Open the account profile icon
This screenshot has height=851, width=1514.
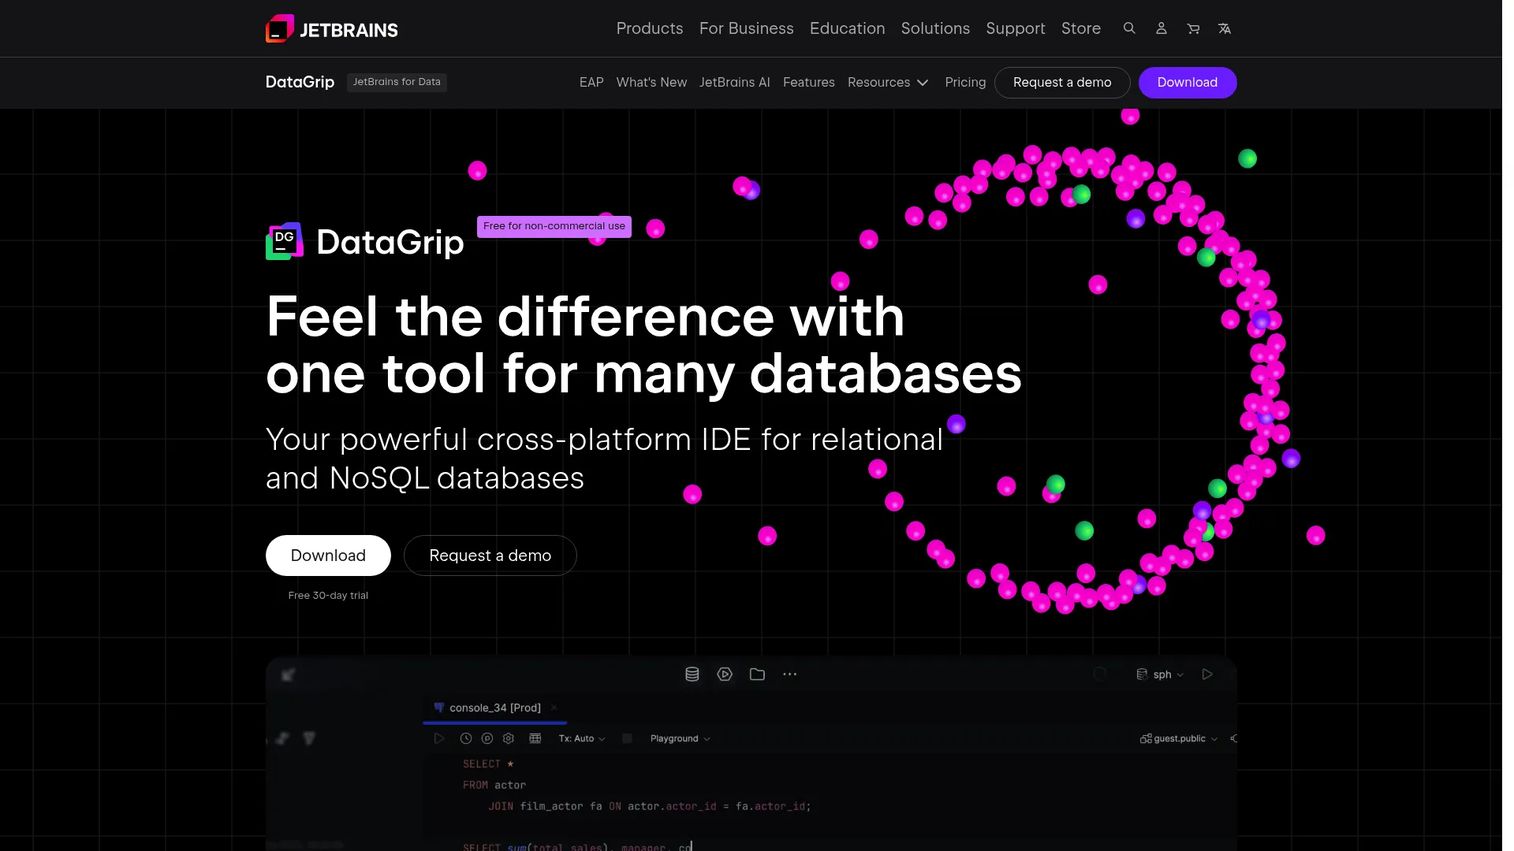tap(1161, 28)
